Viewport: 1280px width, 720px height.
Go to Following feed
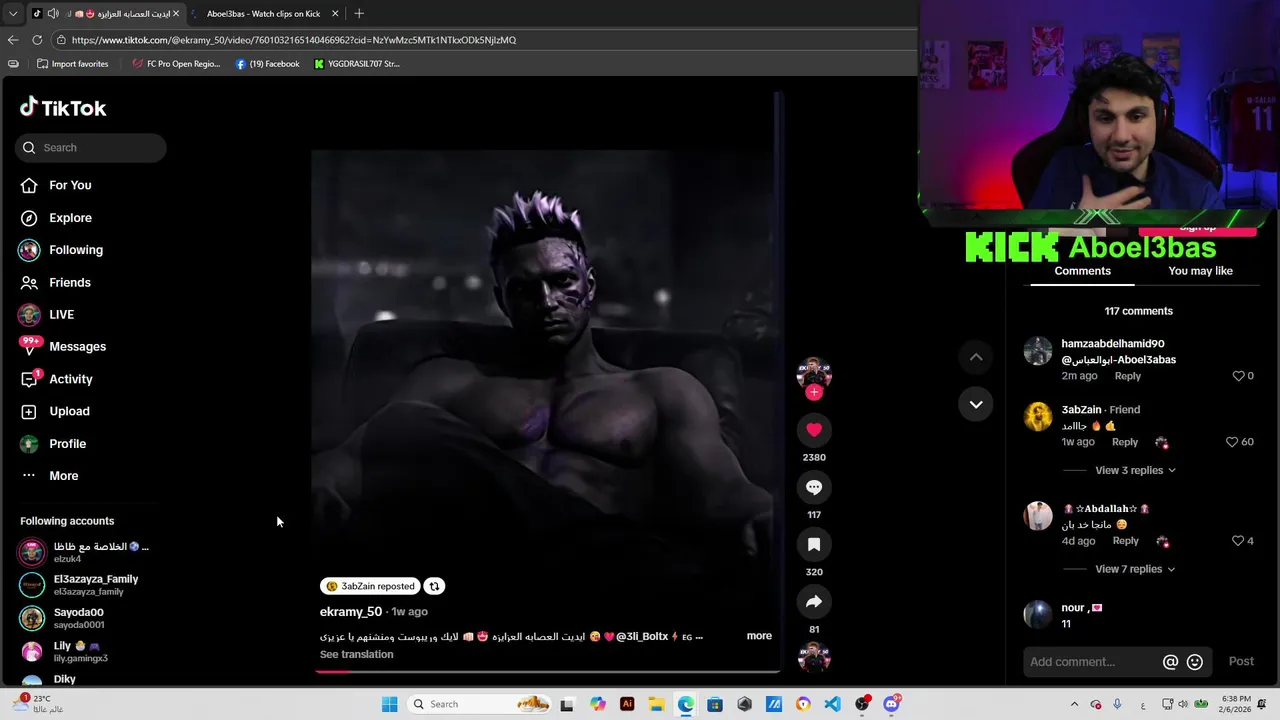click(62, 250)
